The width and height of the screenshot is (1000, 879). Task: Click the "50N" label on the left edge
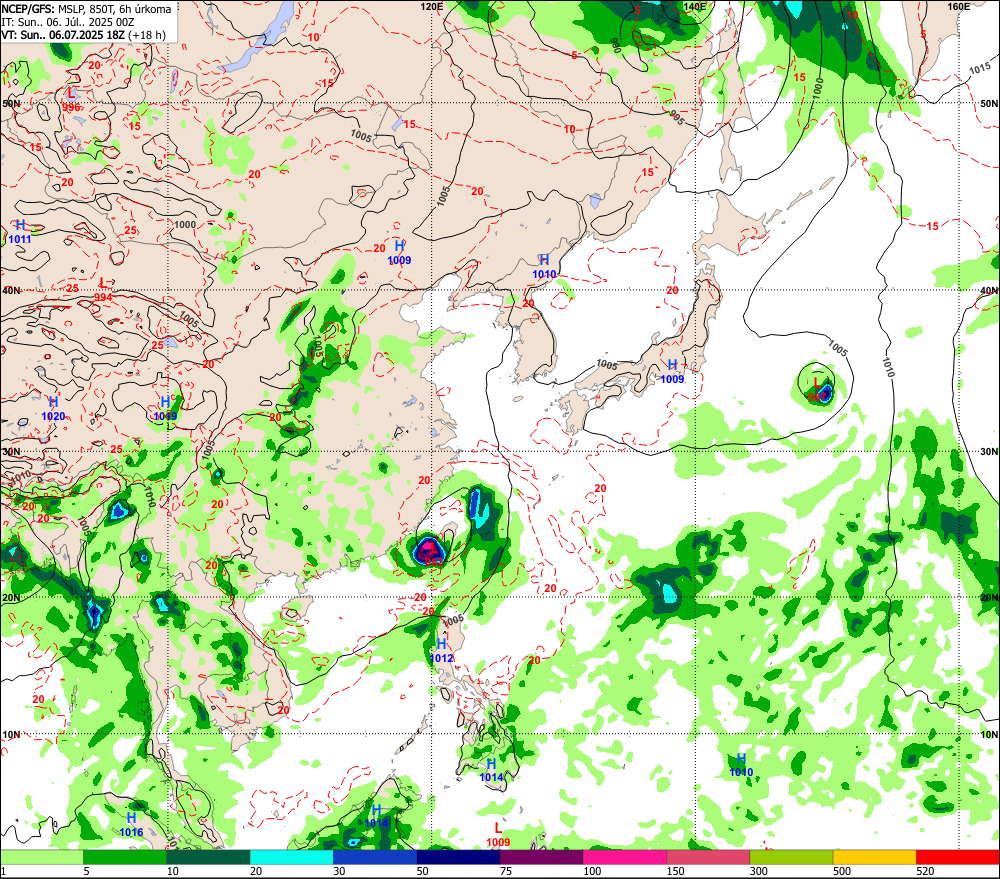pyautogui.click(x=11, y=103)
